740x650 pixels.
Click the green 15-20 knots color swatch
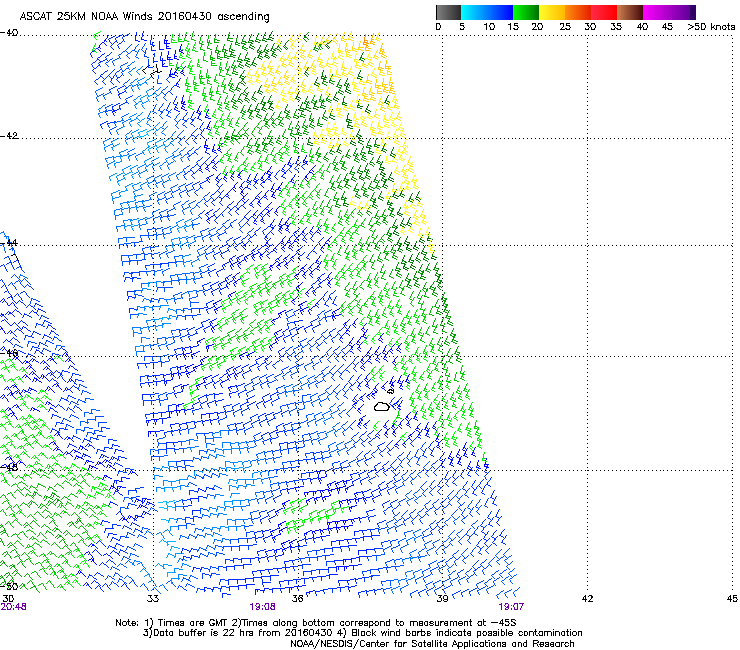click(526, 12)
